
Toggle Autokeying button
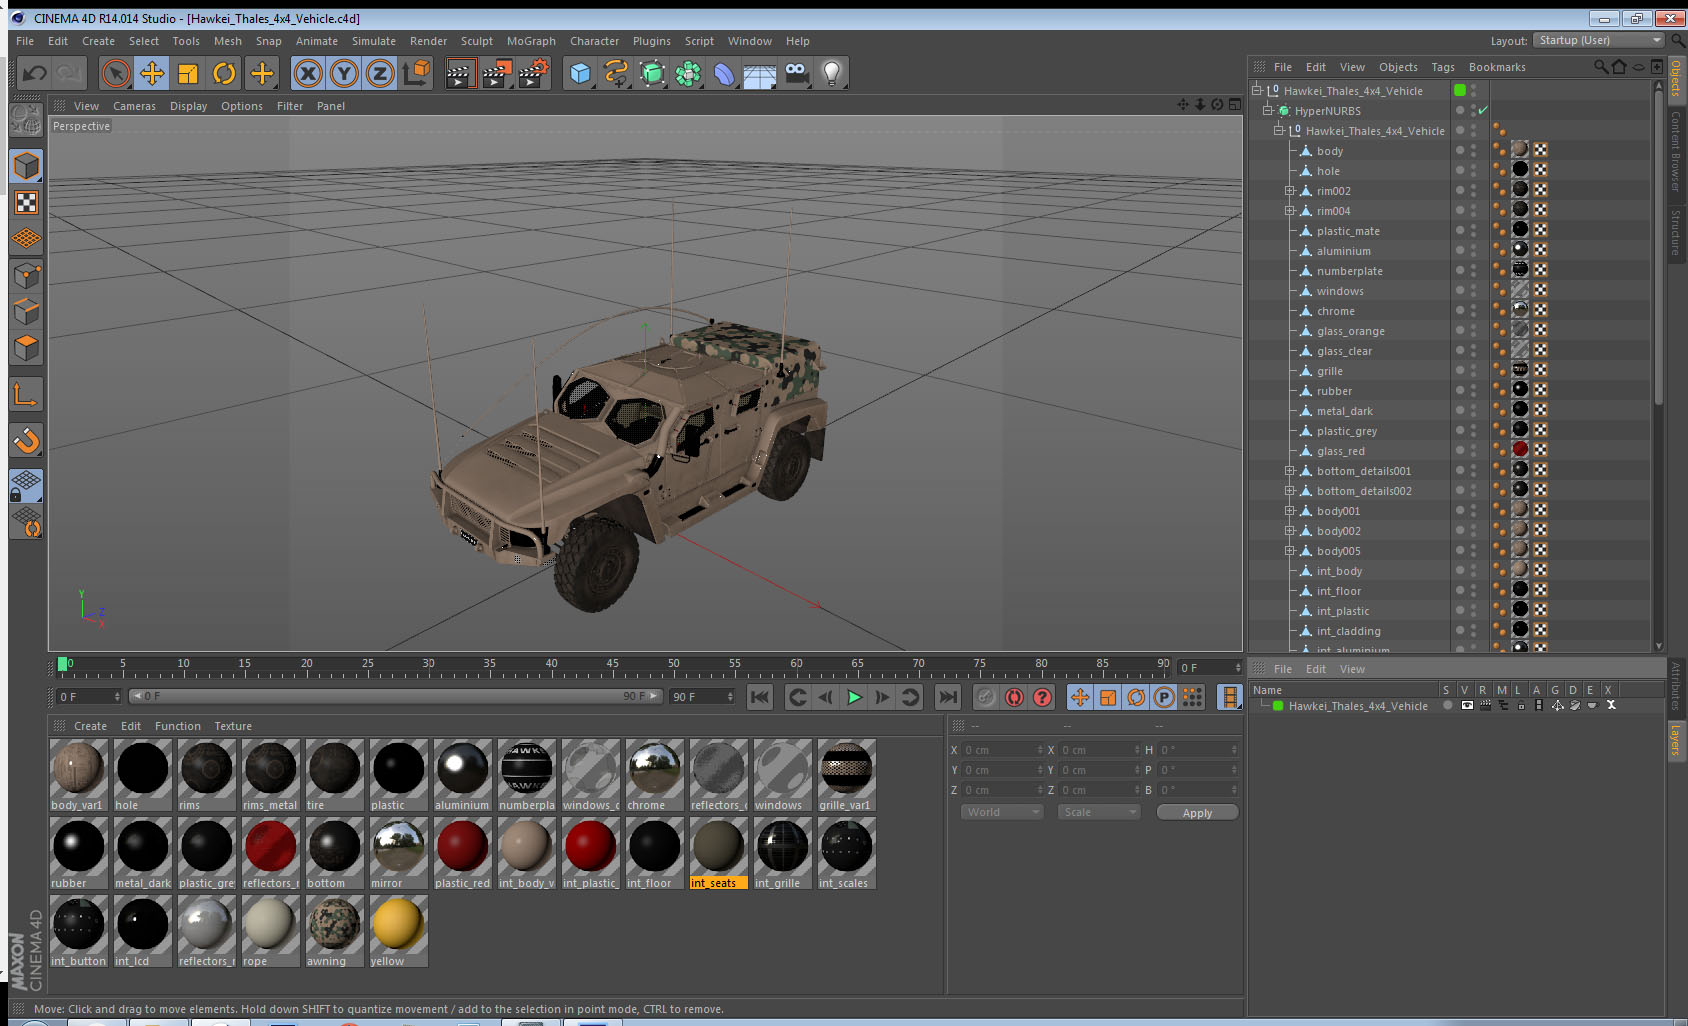tap(1014, 697)
